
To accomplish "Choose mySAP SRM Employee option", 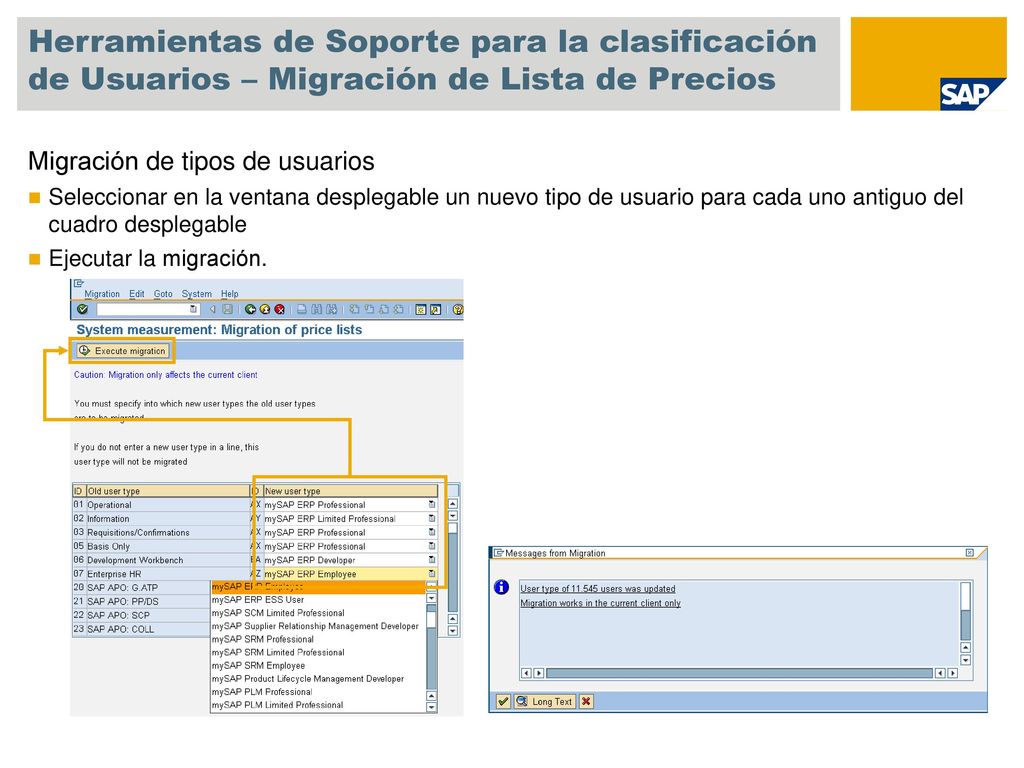I will tap(318, 665).
